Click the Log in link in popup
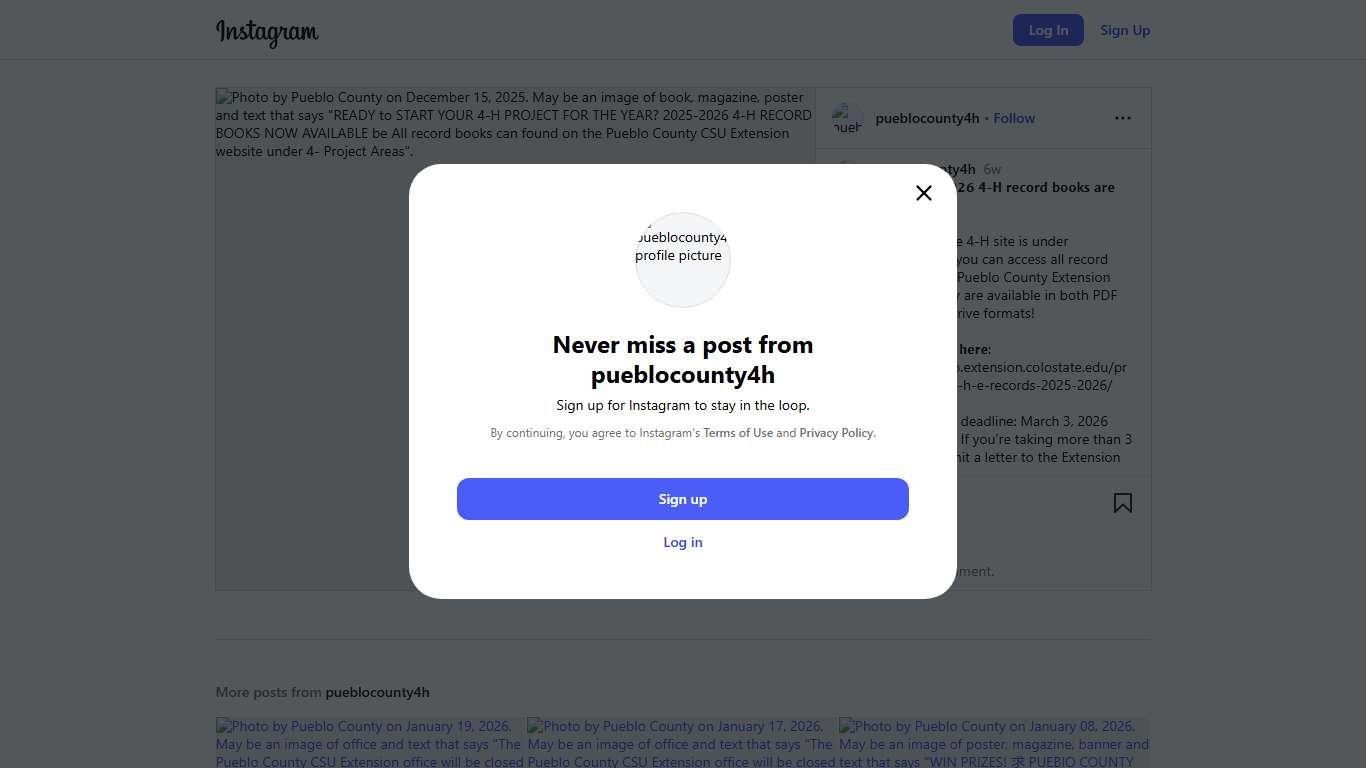Viewport: 1366px width, 768px height. [x=683, y=542]
